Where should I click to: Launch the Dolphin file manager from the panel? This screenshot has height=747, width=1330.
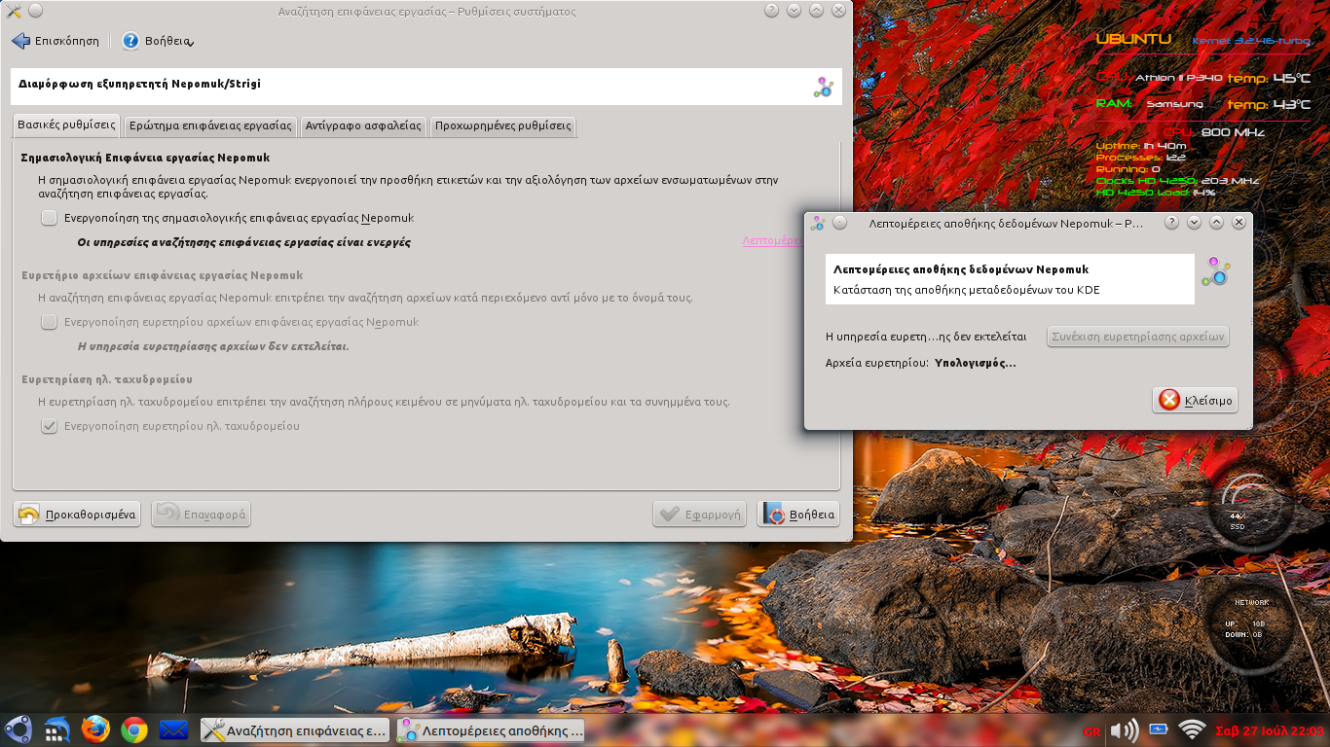pyautogui.click(x=56, y=730)
